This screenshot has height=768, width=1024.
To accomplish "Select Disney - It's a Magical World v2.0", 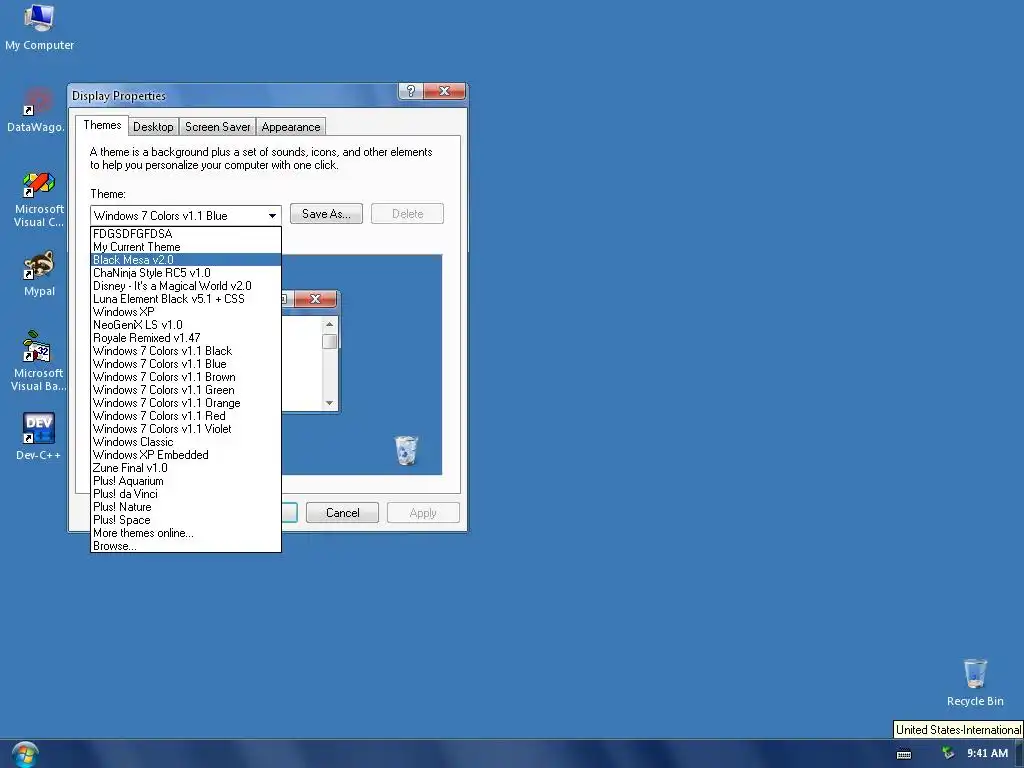I will 185,286.
